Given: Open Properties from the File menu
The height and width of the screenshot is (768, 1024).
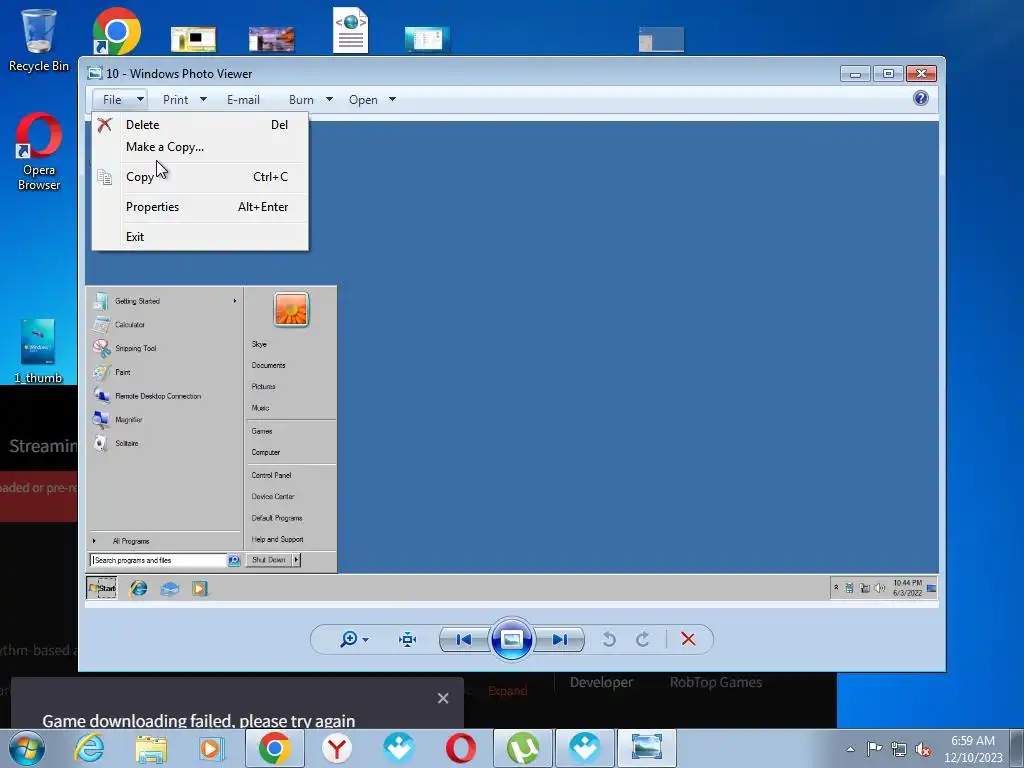Looking at the screenshot, I should [200, 207].
